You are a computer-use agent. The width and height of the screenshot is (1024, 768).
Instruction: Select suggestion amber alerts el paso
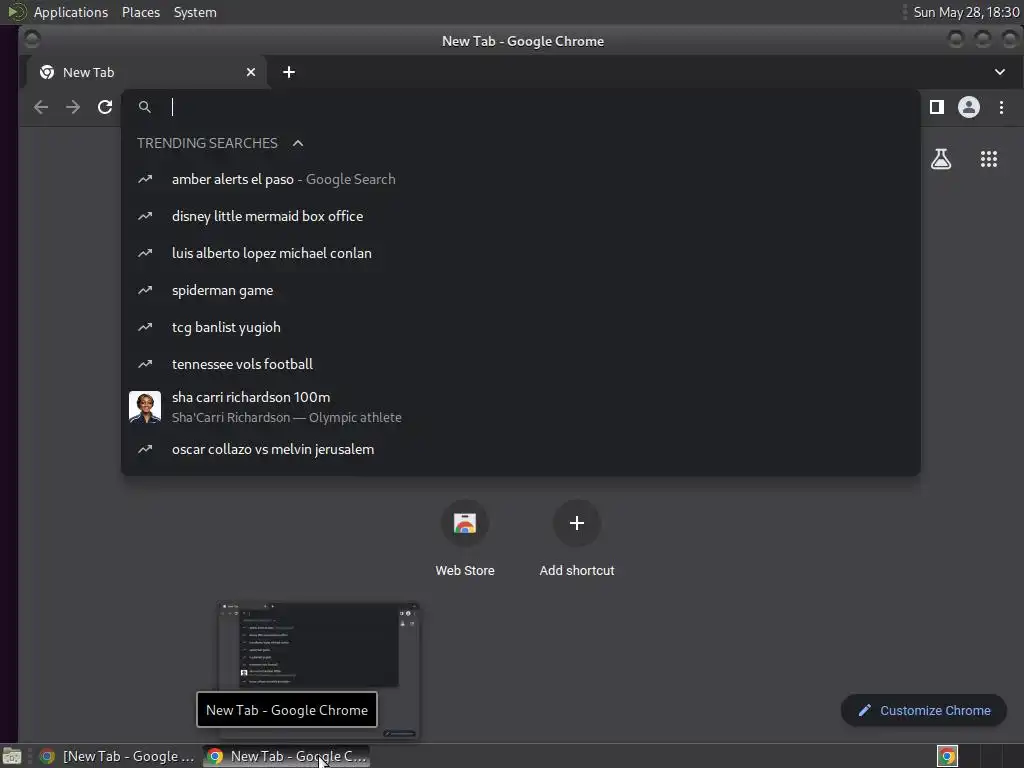pos(520,179)
